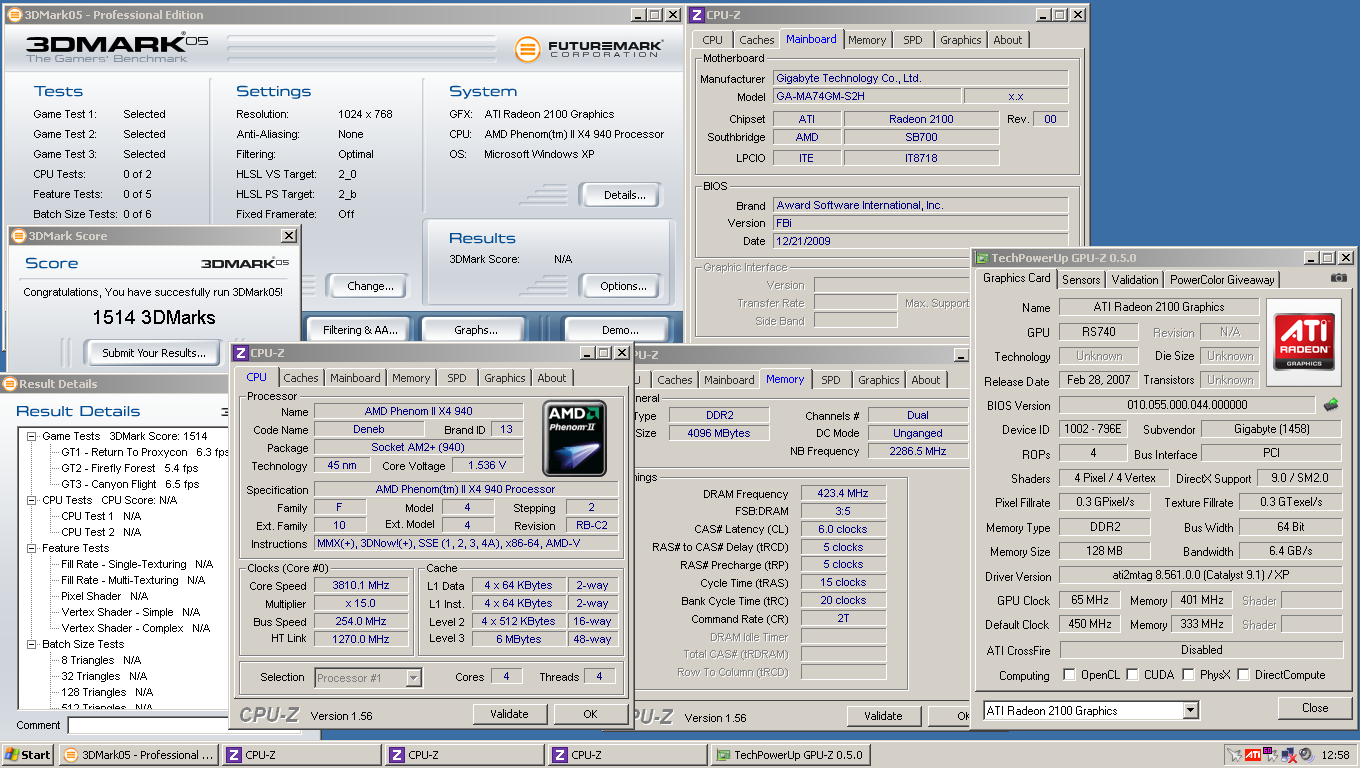Open the GPU selection dropdown in GPU-Z

click(x=1190, y=711)
